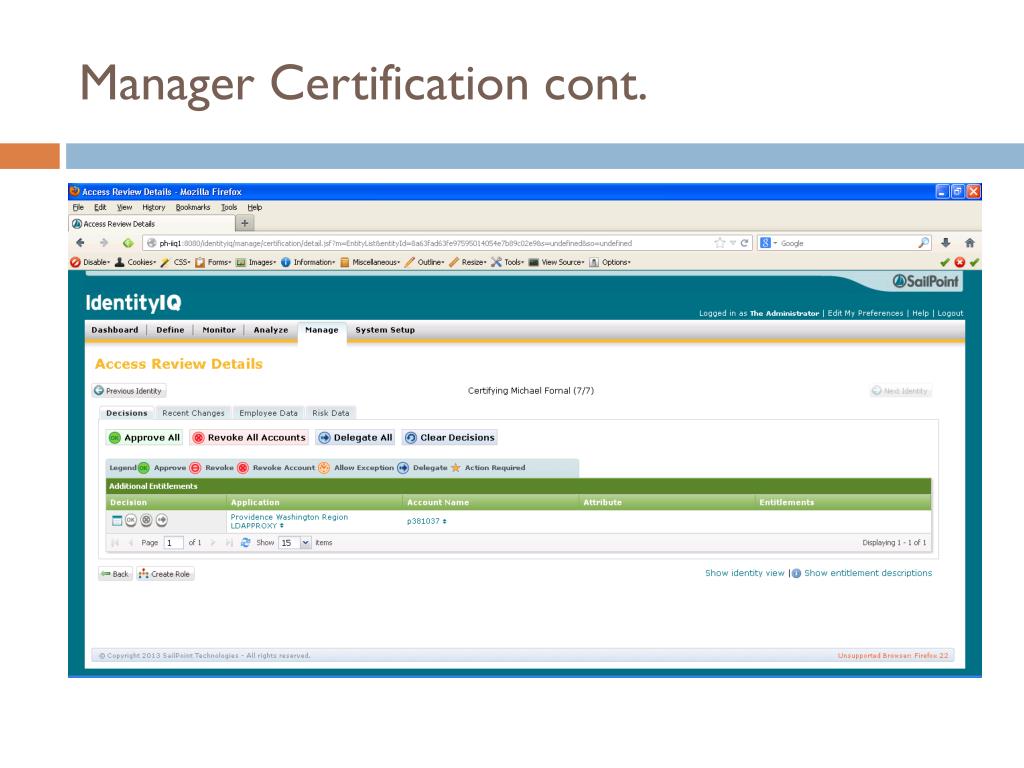Click the page's Back button near Create Role

115,574
